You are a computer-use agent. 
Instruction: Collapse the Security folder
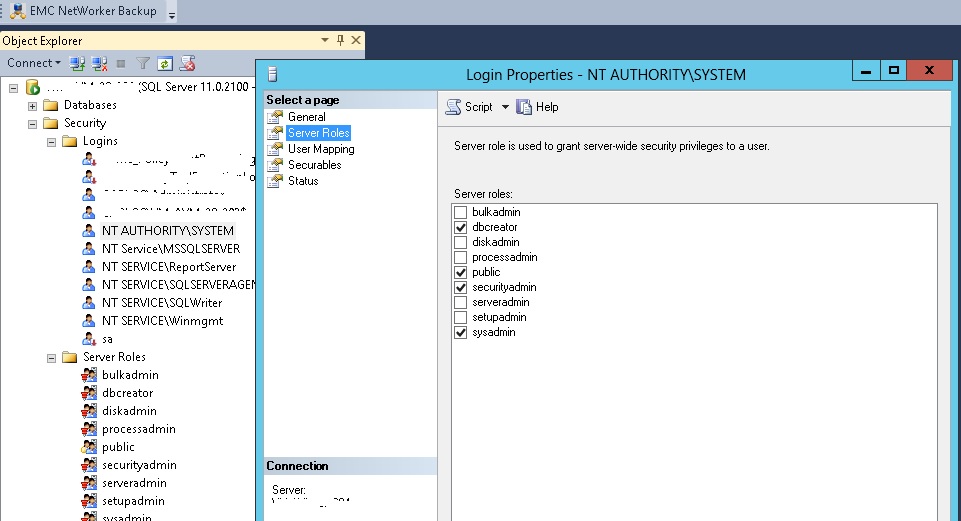[32, 124]
